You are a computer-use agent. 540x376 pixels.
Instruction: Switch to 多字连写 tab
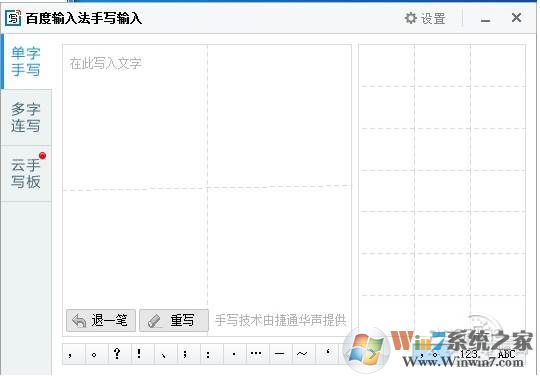coord(26,117)
